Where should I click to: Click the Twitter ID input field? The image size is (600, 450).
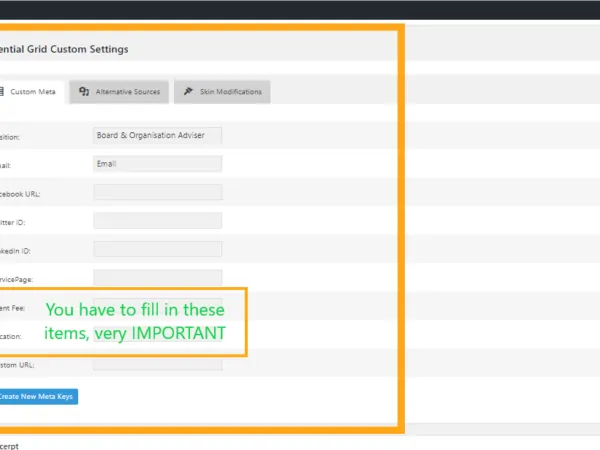click(158, 221)
